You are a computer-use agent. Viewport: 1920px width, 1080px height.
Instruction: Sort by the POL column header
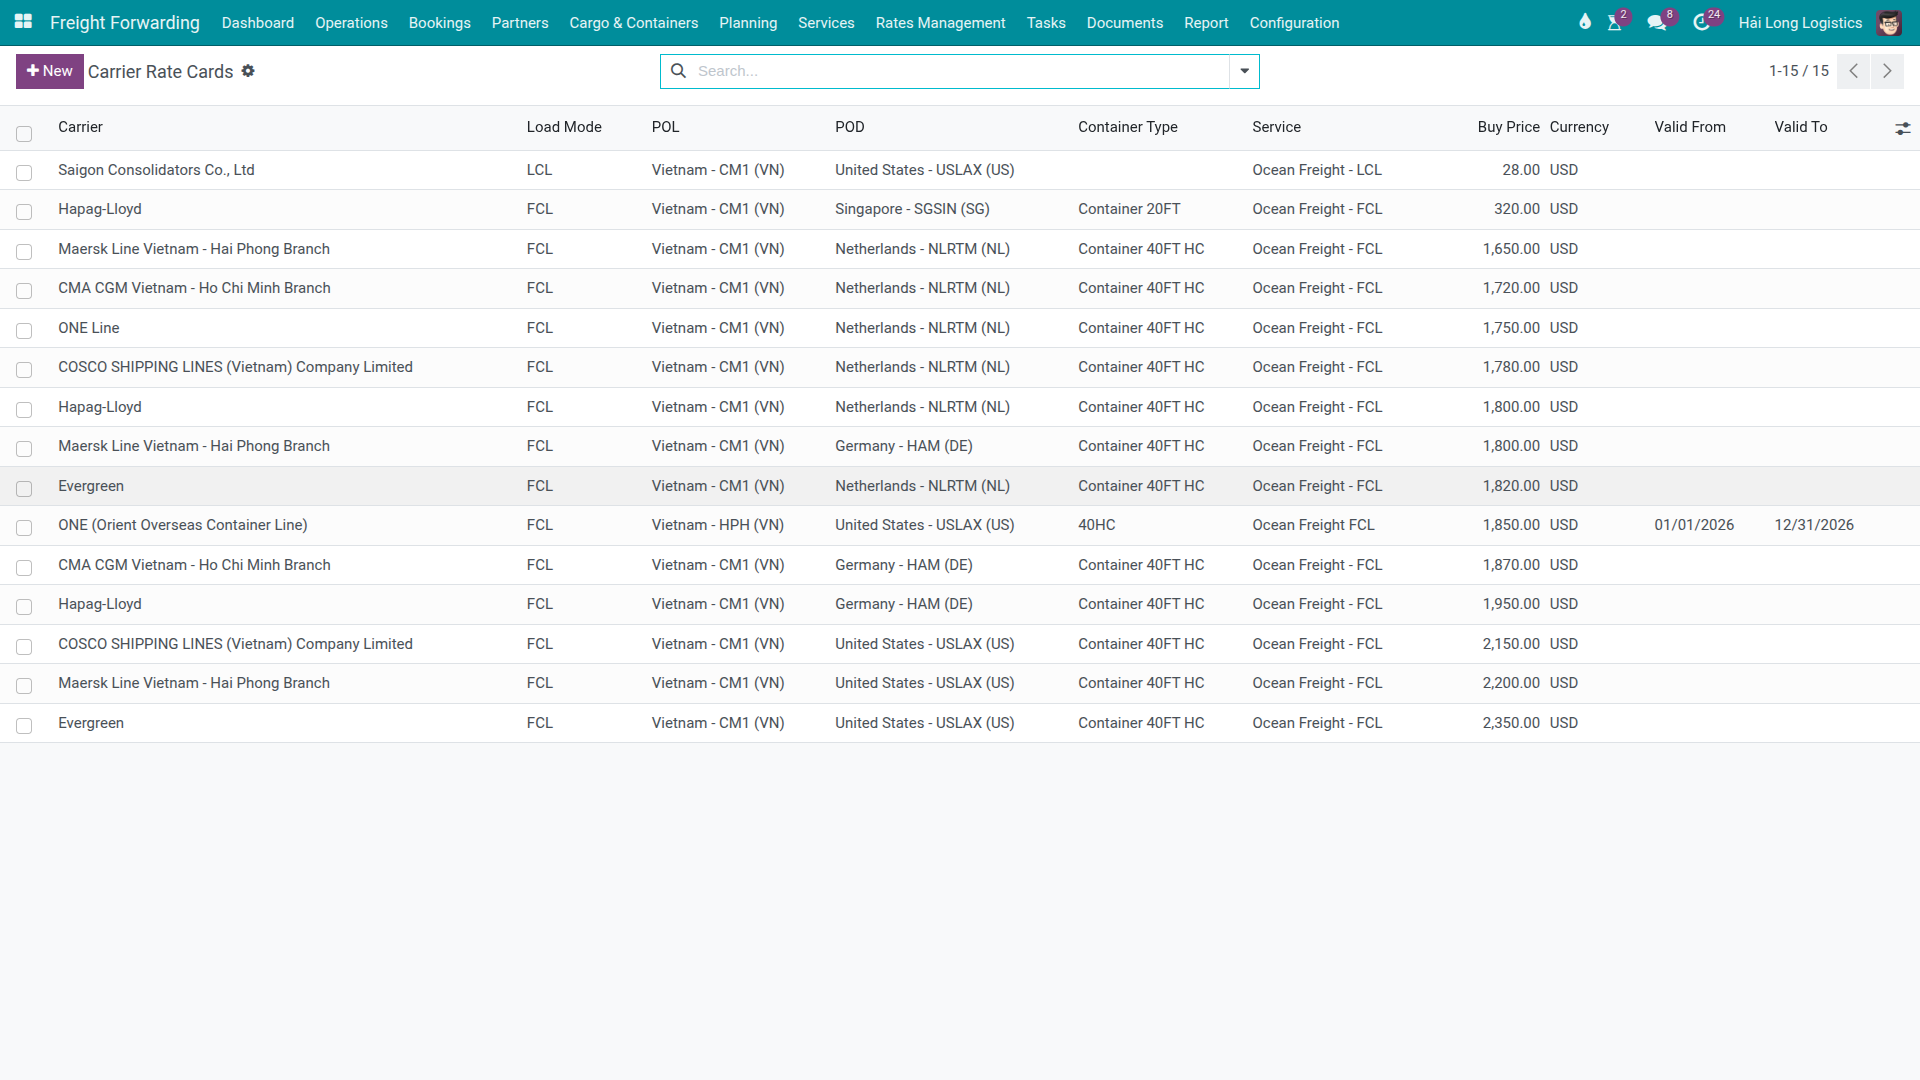(665, 127)
